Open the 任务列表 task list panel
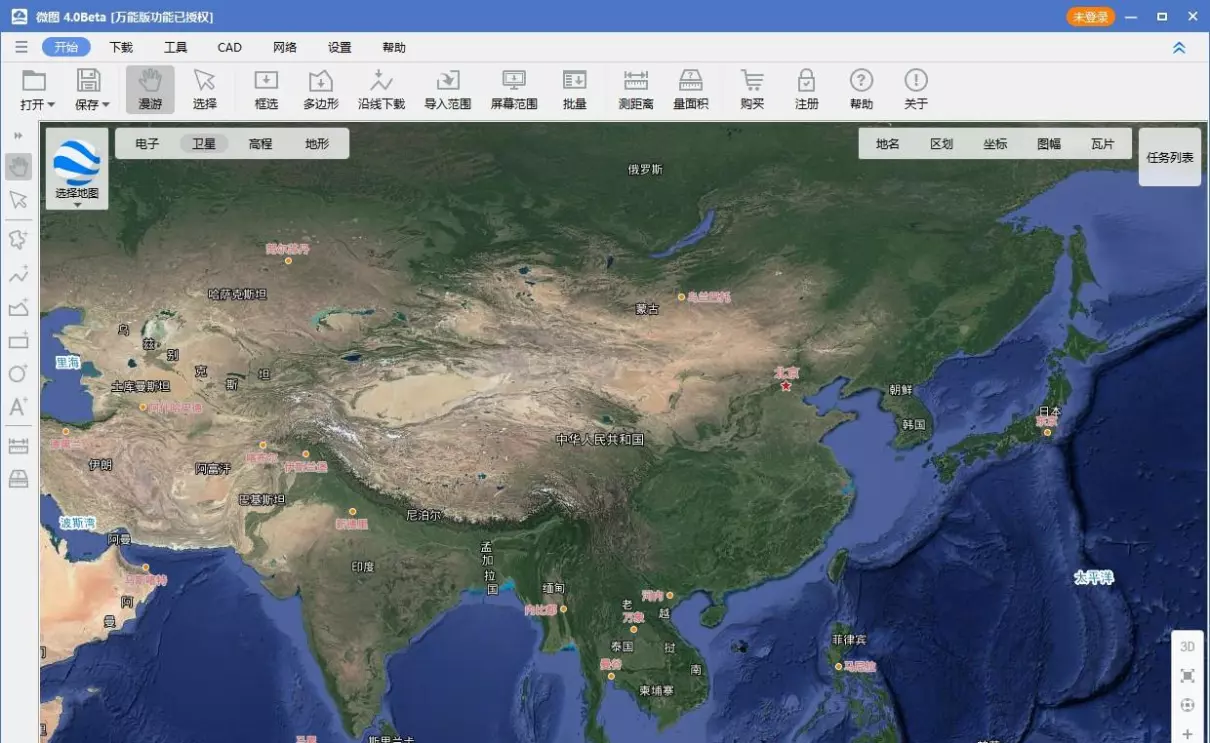This screenshot has height=743, width=1210. click(x=1169, y=157)
